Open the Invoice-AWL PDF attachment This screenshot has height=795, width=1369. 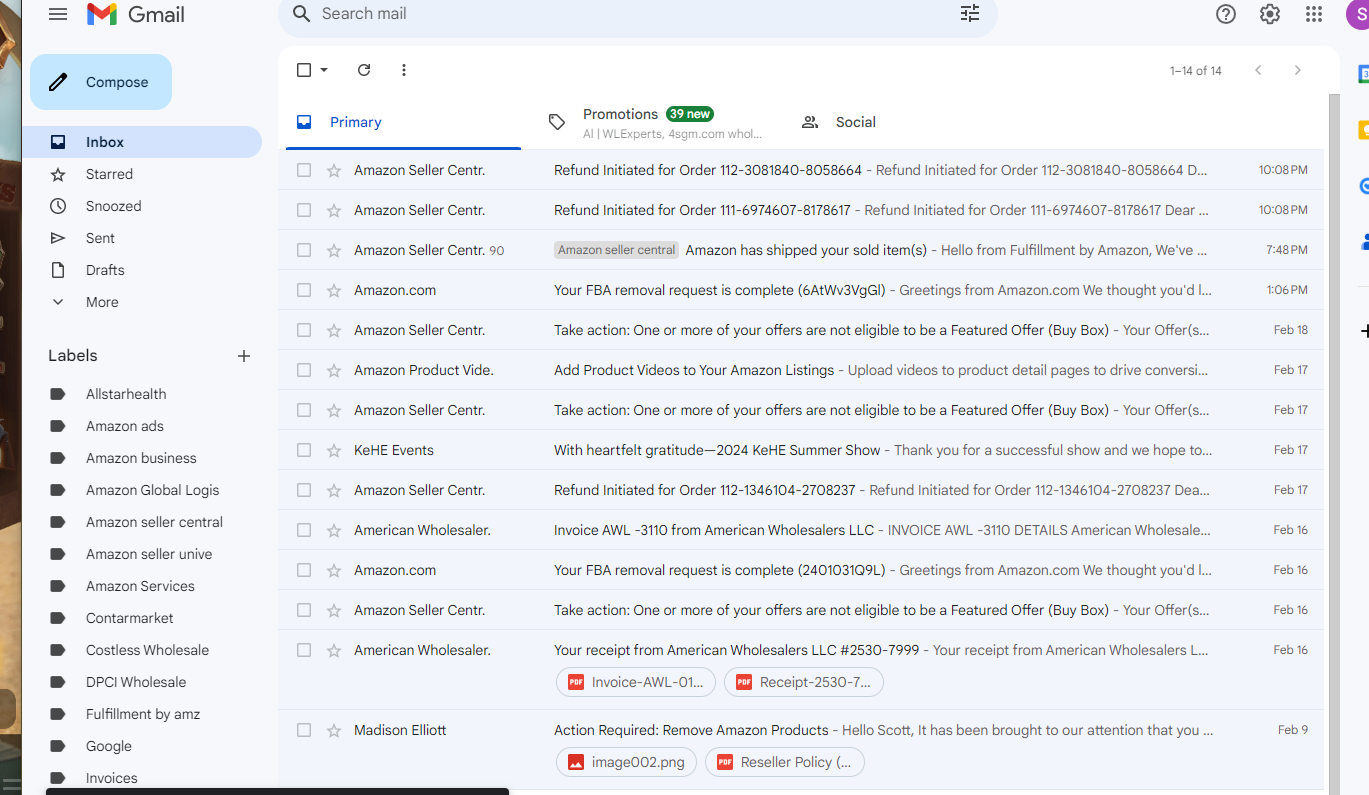[x=636, y=682]
